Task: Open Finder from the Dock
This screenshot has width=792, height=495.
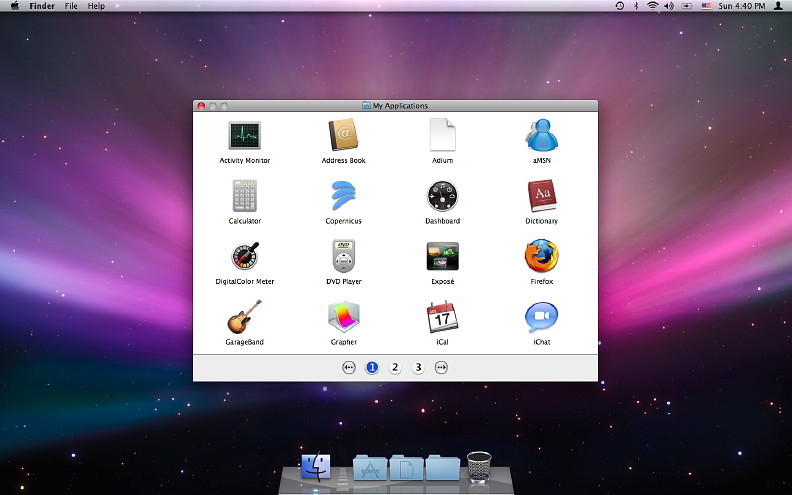Action: [x=316, y=466]
